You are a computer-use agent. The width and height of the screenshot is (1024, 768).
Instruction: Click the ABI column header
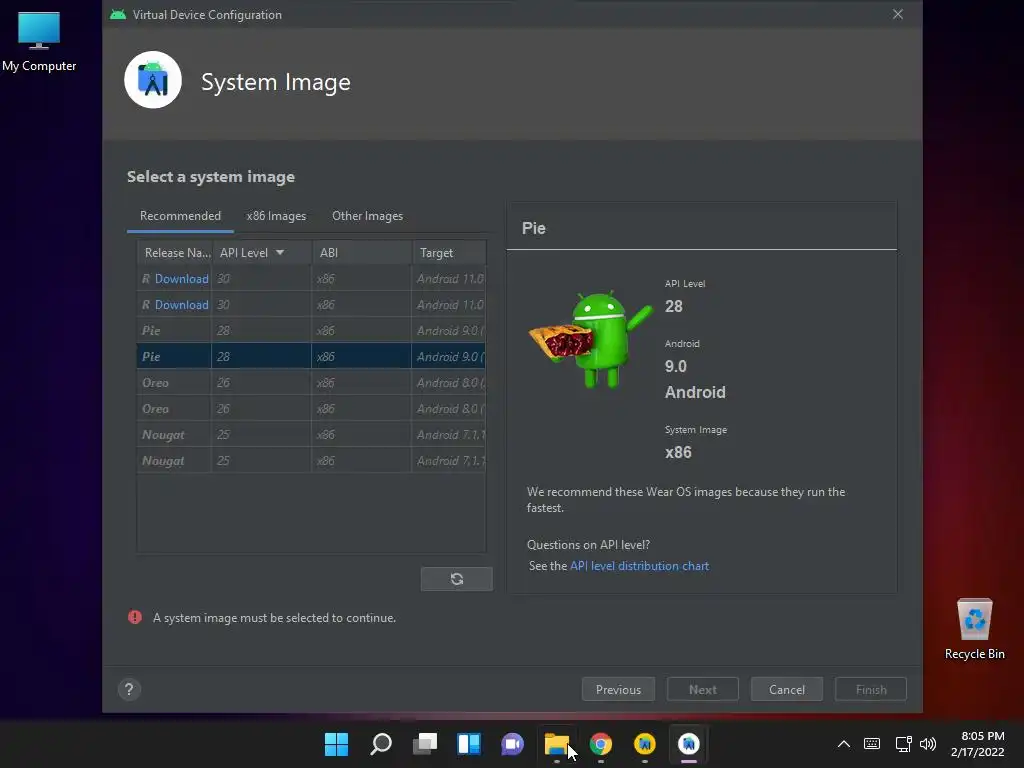[x=362, y=253]
